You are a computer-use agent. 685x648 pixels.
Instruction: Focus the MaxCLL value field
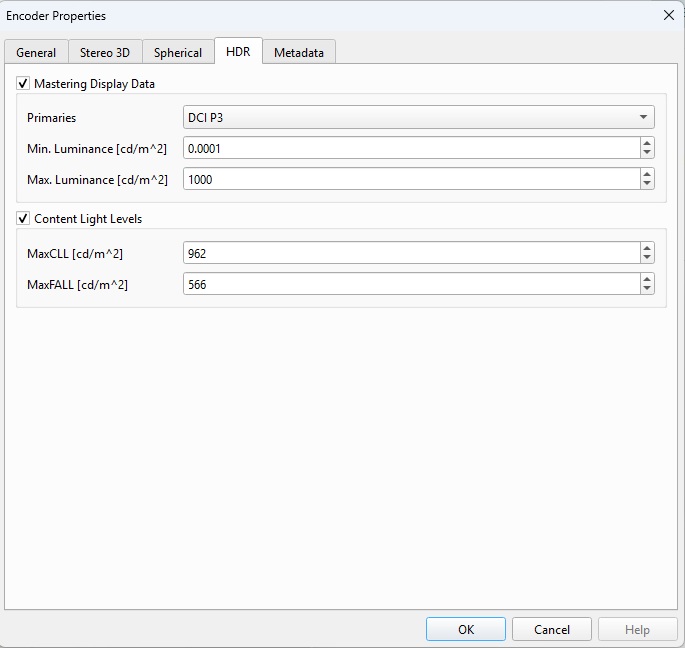click(411, 253)
